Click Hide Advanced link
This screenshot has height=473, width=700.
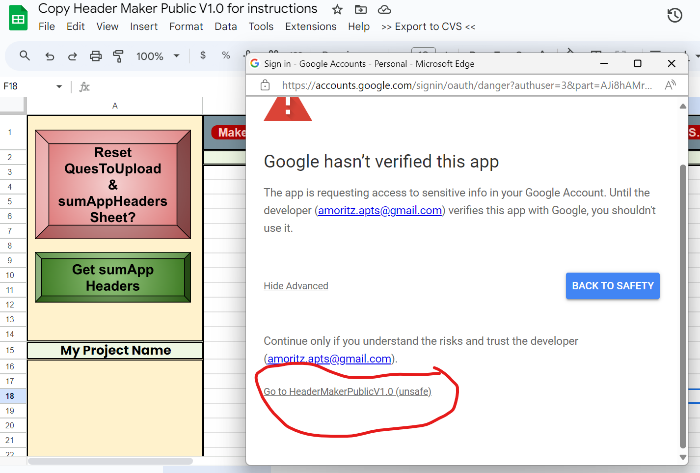296,286
